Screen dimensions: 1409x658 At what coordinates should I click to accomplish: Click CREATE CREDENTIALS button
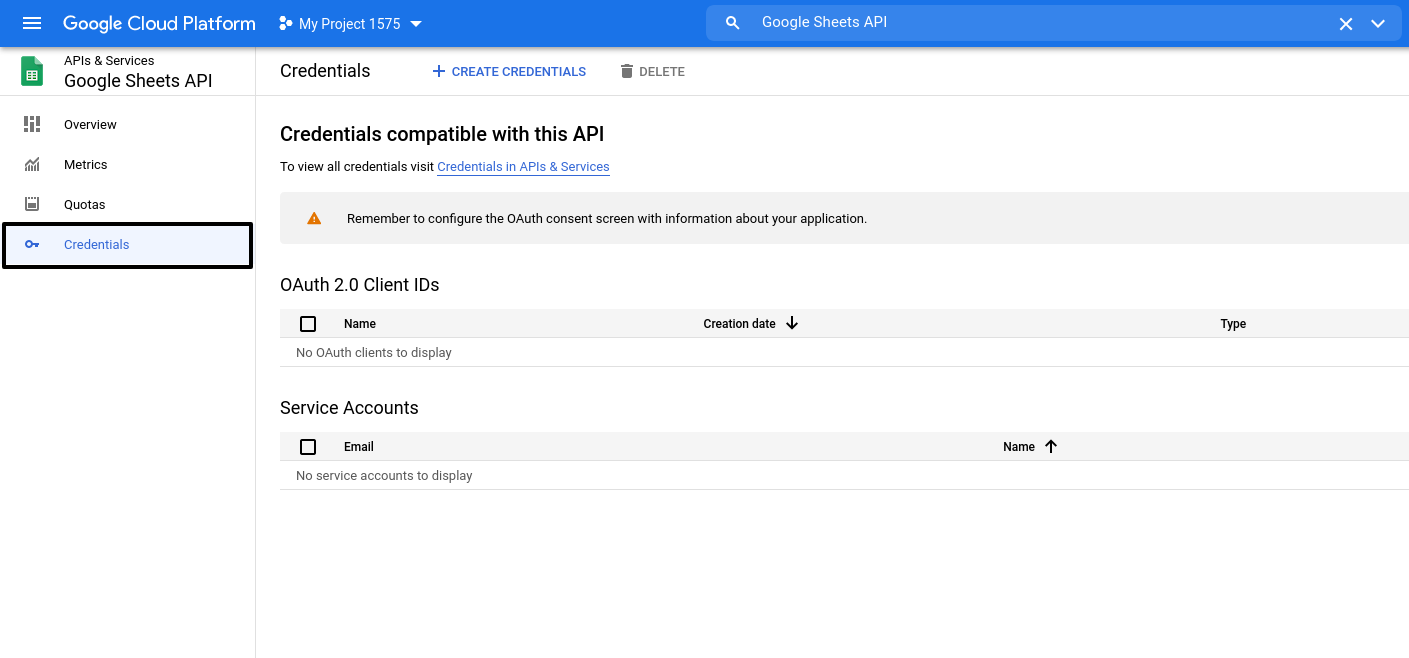(x=509, y=72)
